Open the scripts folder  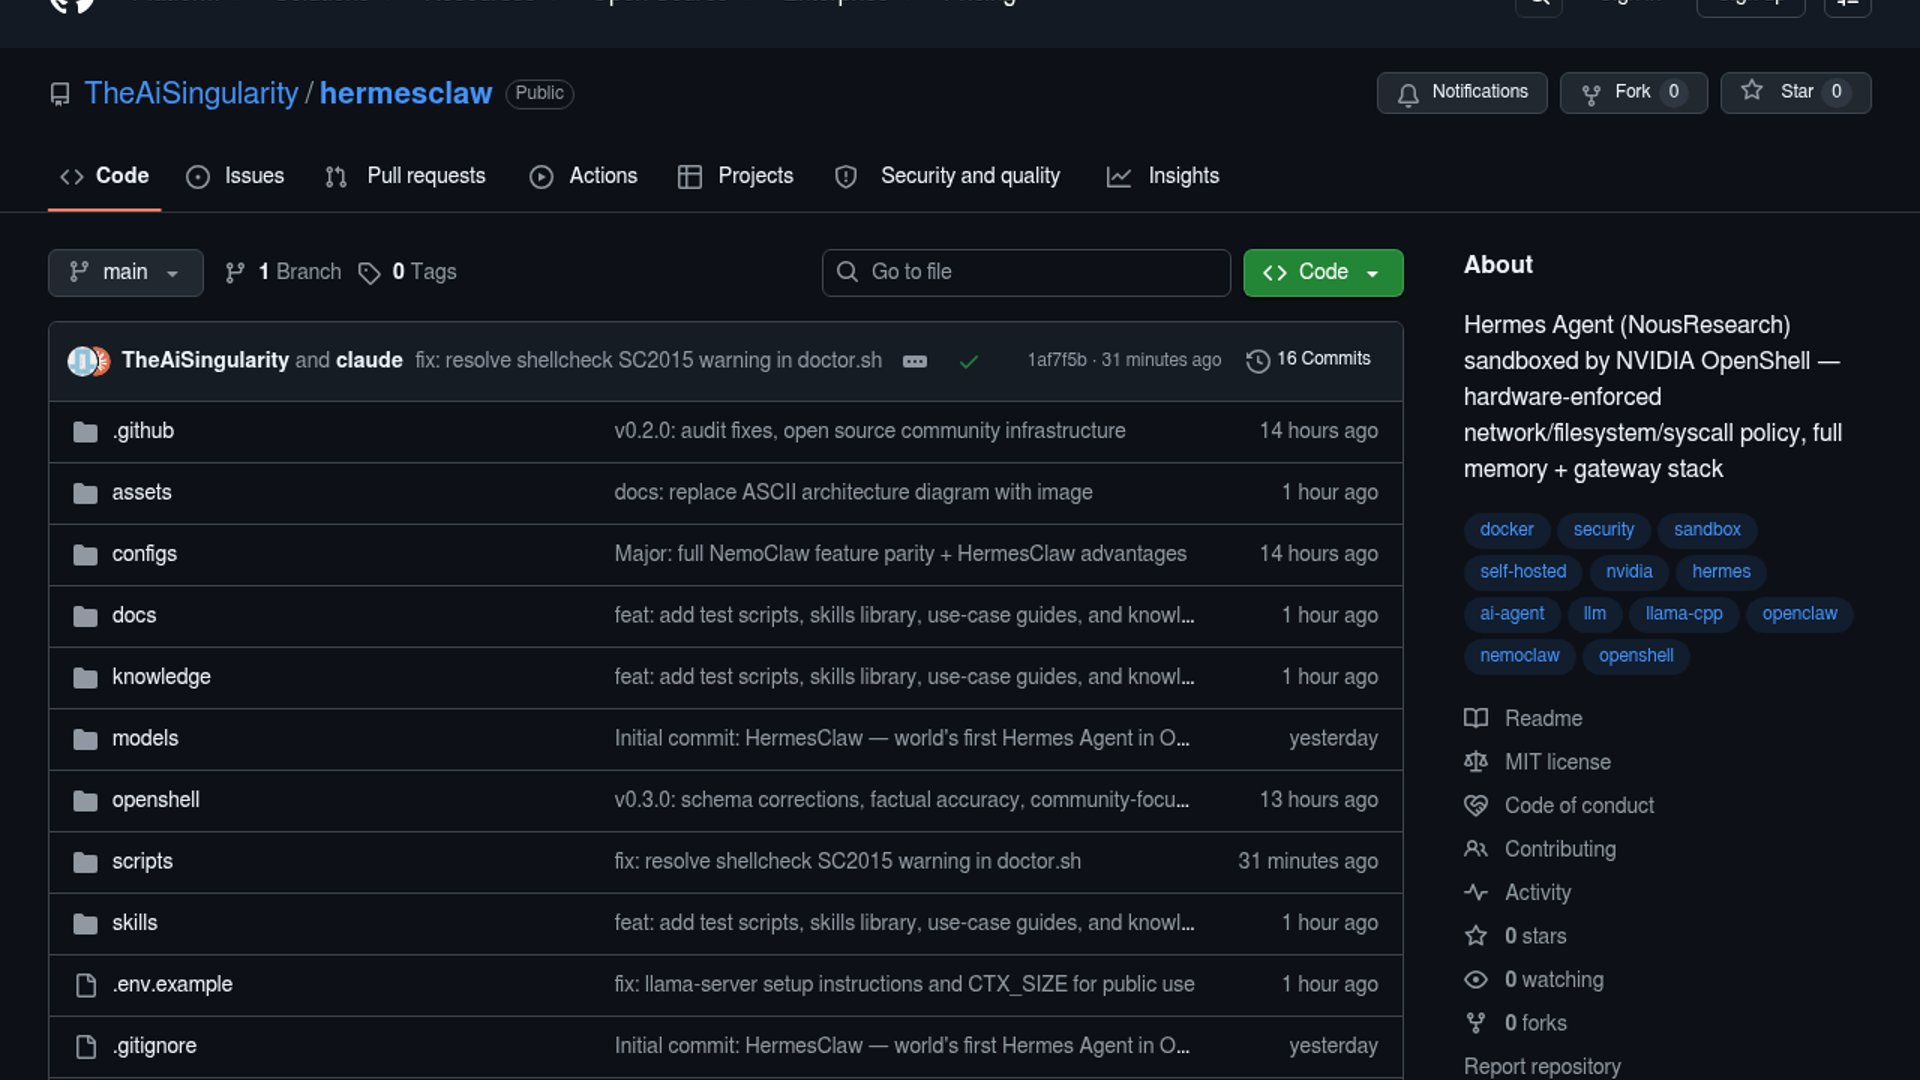tap(142, 861)
